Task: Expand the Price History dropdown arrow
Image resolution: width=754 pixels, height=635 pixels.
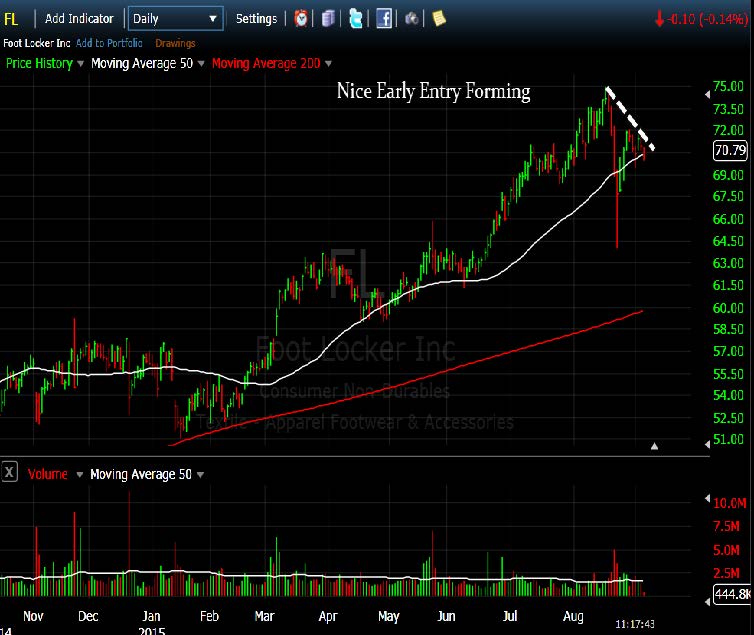Action: pyautogui.click(x=80, y=63)
